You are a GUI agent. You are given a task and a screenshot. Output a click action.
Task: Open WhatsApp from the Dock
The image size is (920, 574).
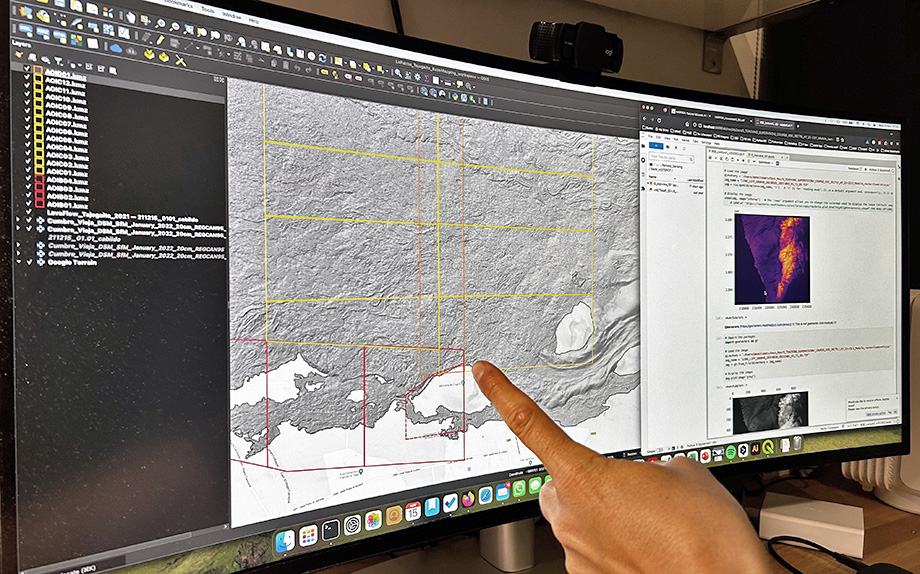[x=519, y=489]
